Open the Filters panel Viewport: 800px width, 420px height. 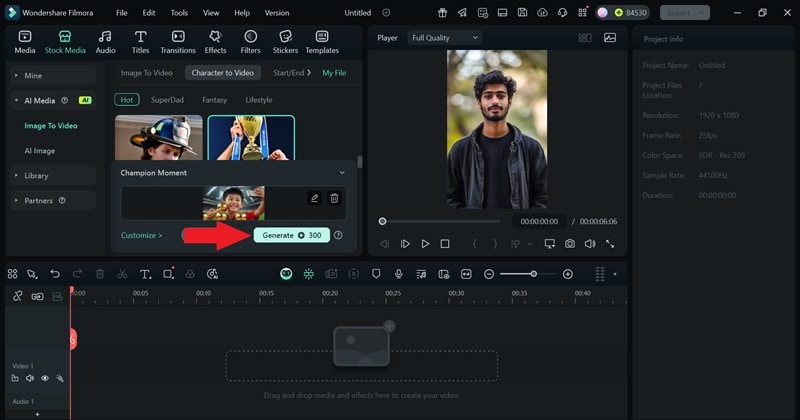click(x=250, y=42)
